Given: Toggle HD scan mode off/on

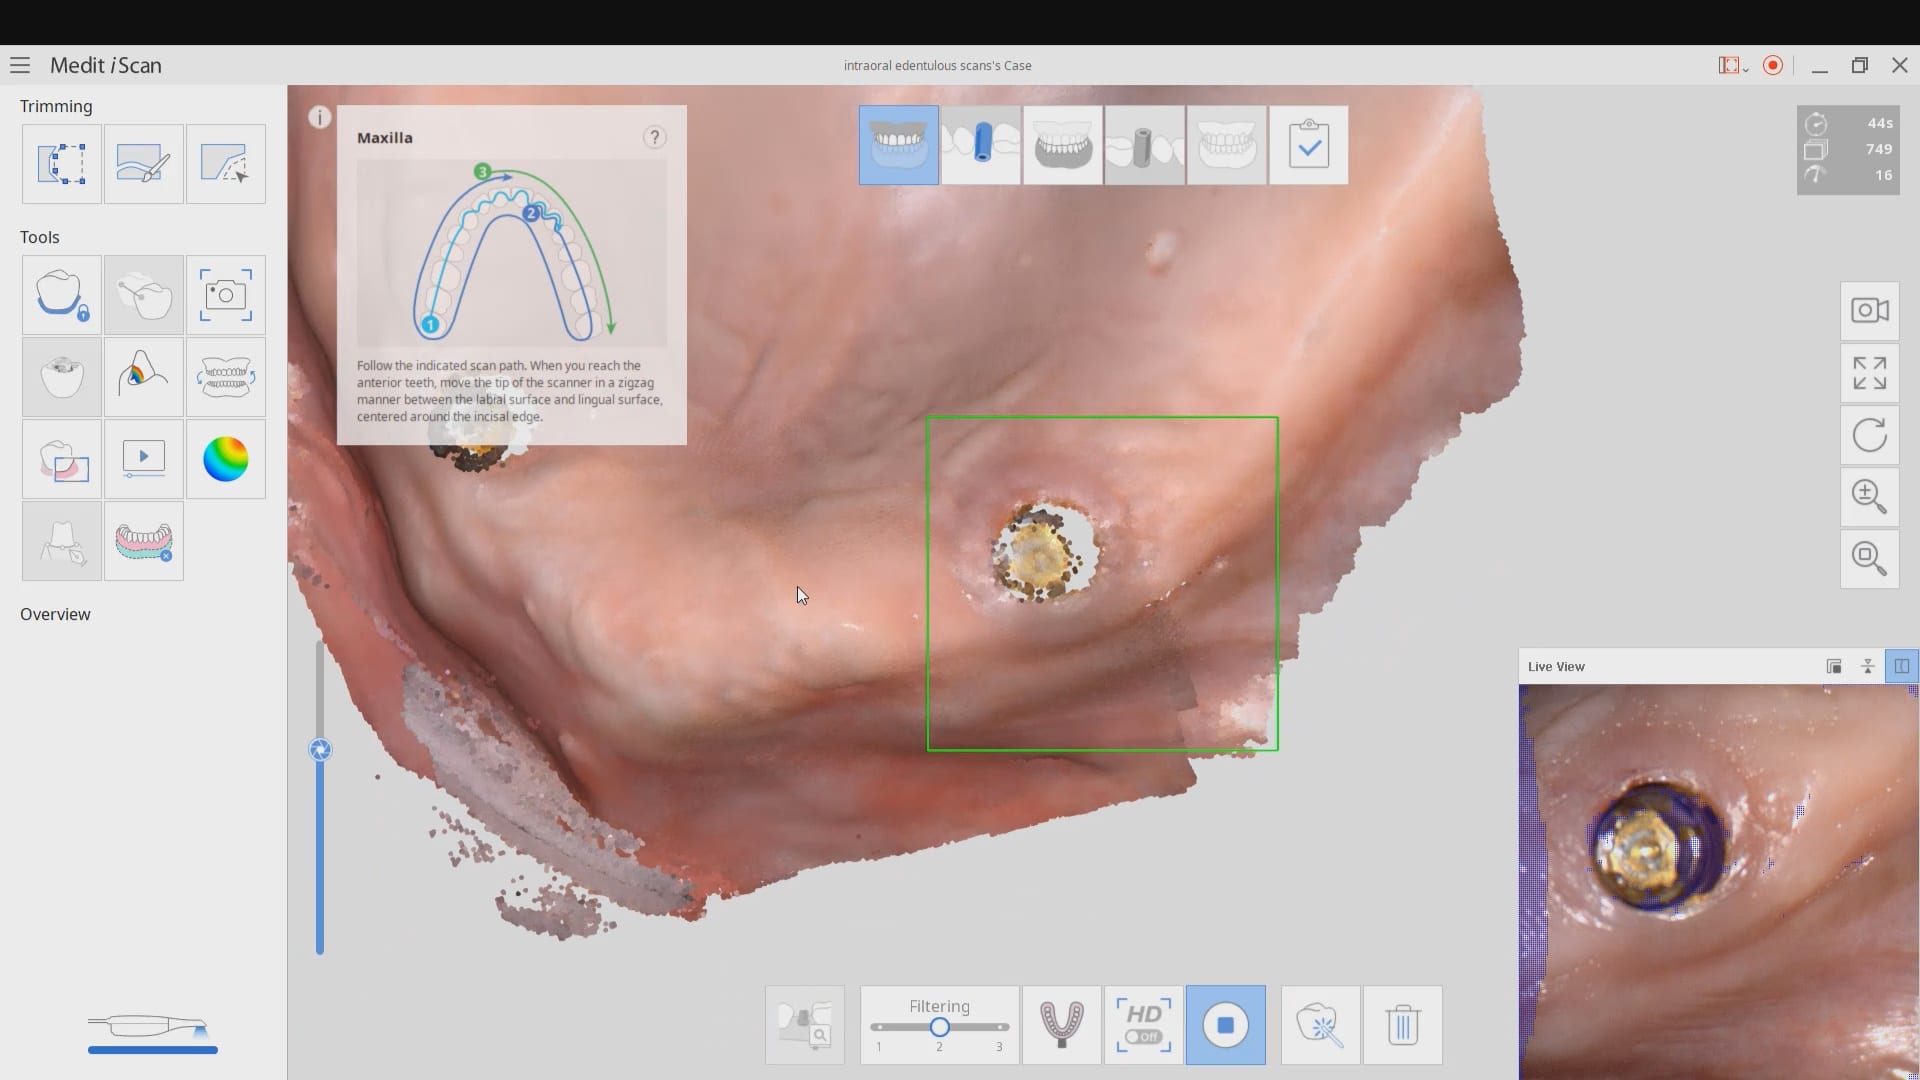Looking at the screenshot, I should (1144, 1025).
